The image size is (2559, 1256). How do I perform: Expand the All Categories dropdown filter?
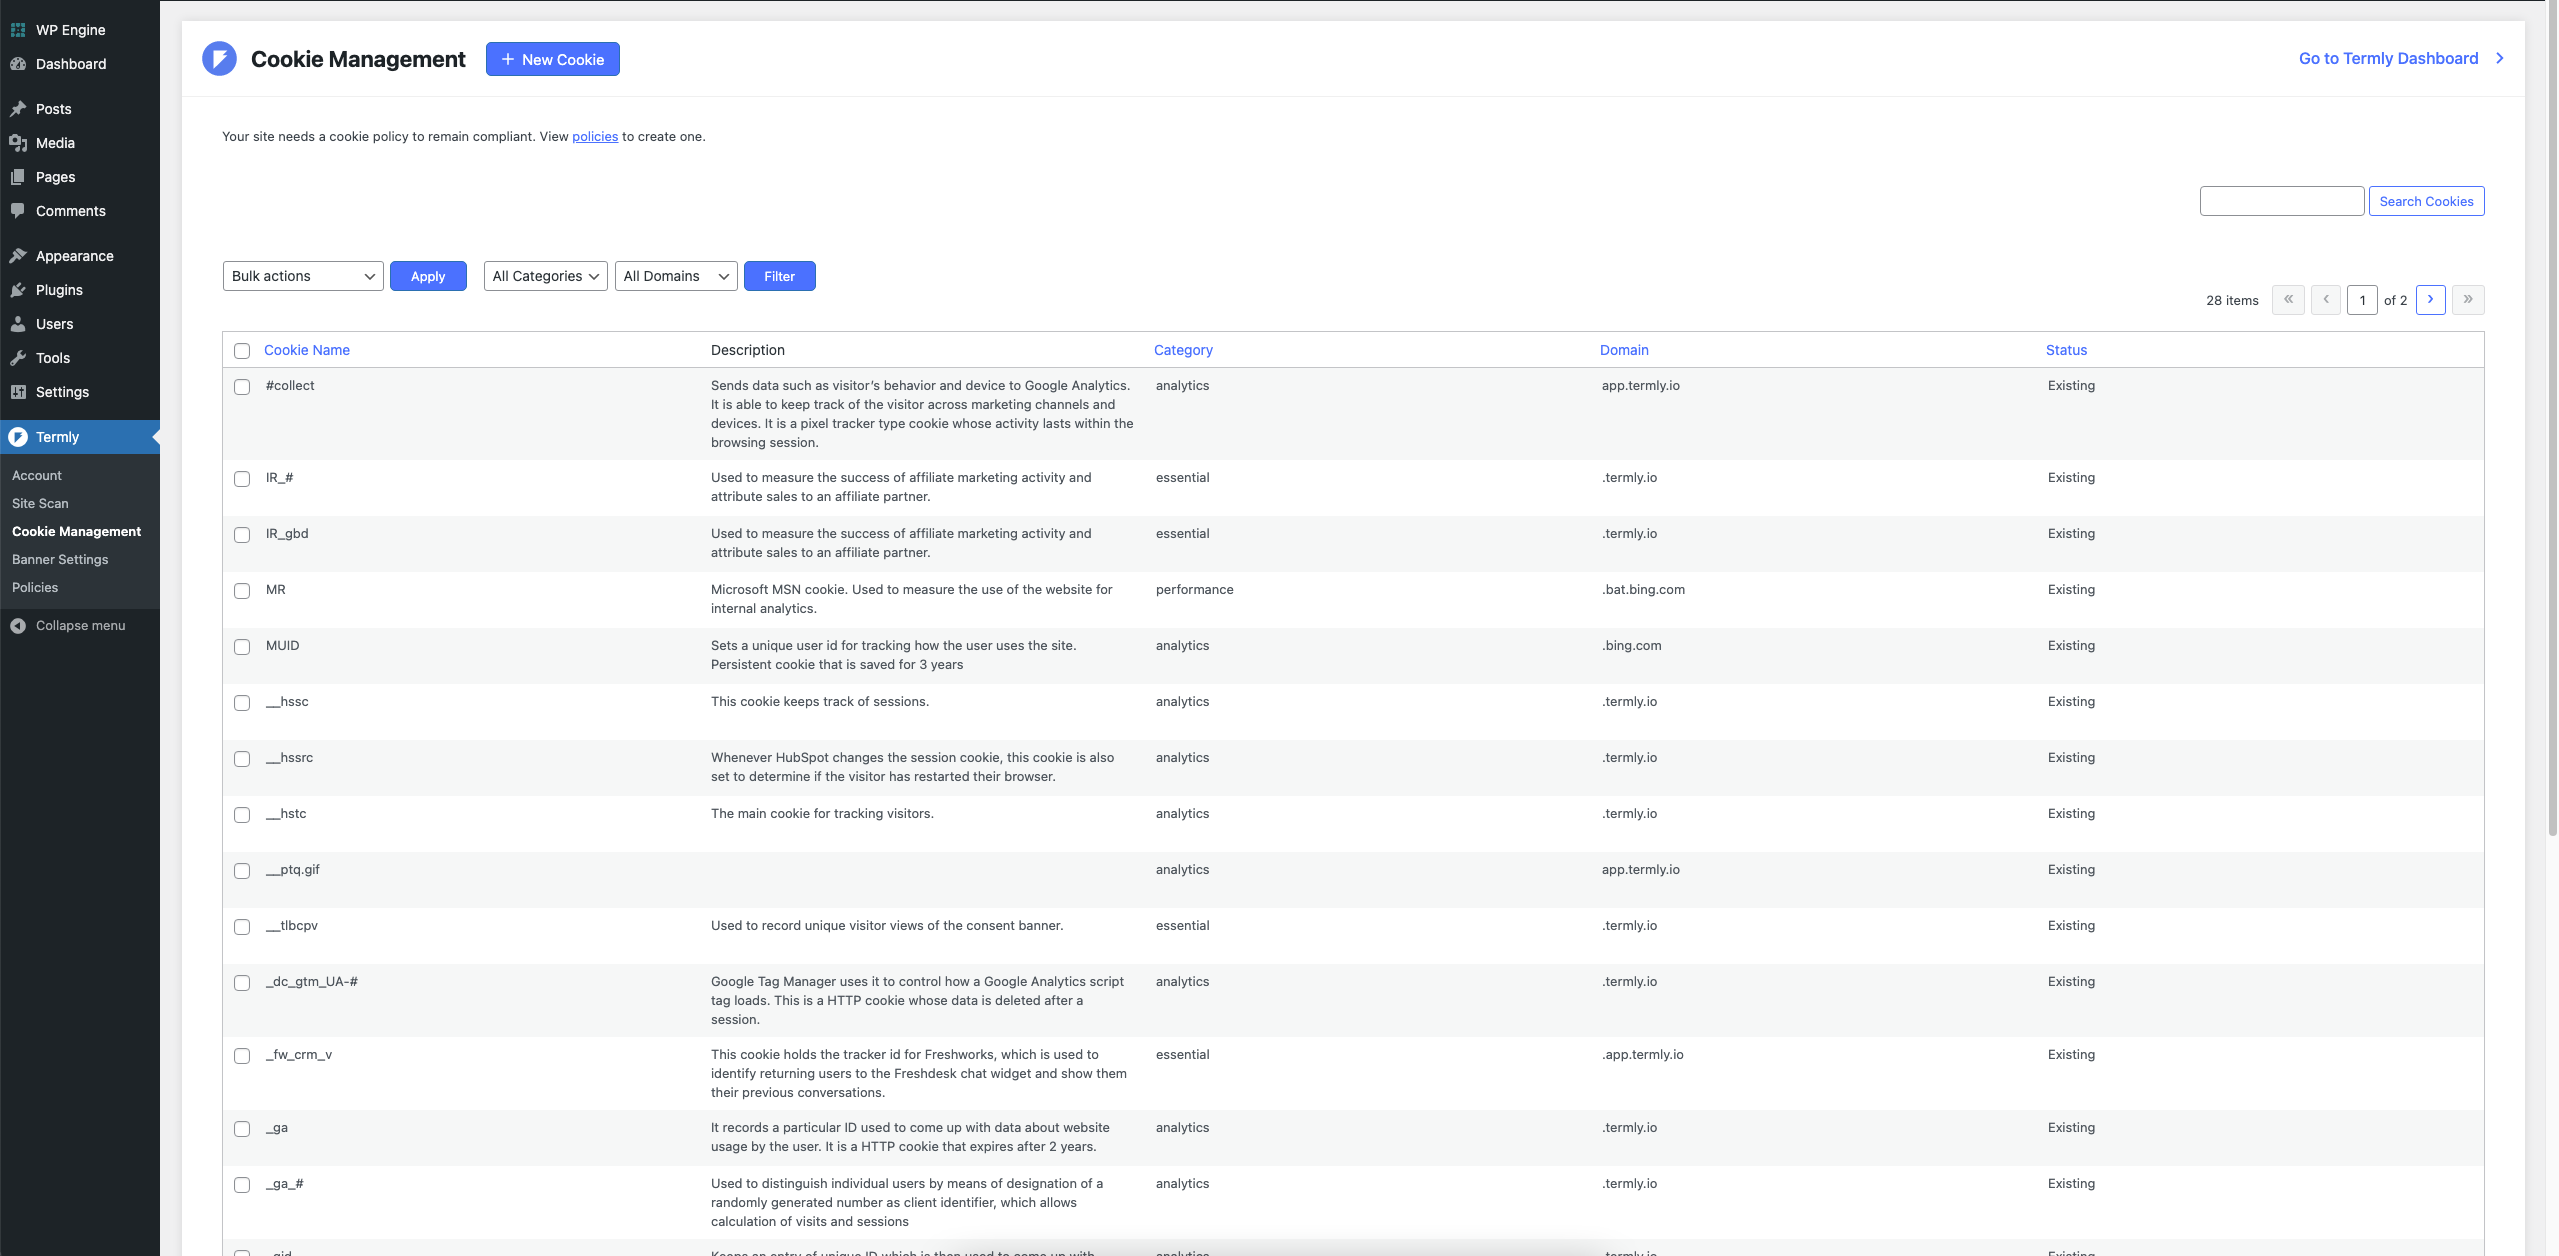[x=543, y=274]
